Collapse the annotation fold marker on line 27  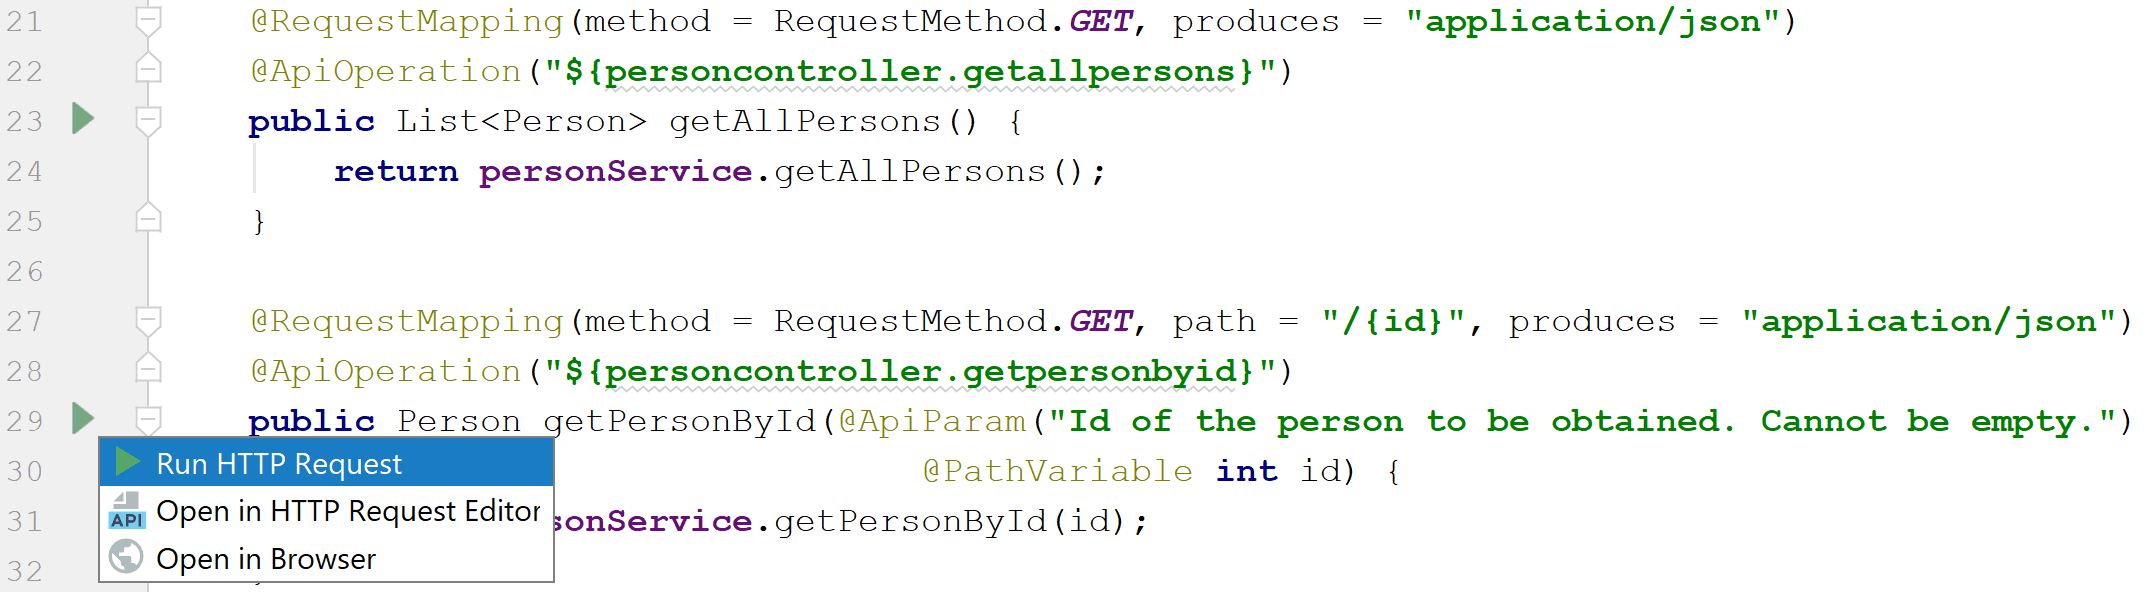(148, 321)
